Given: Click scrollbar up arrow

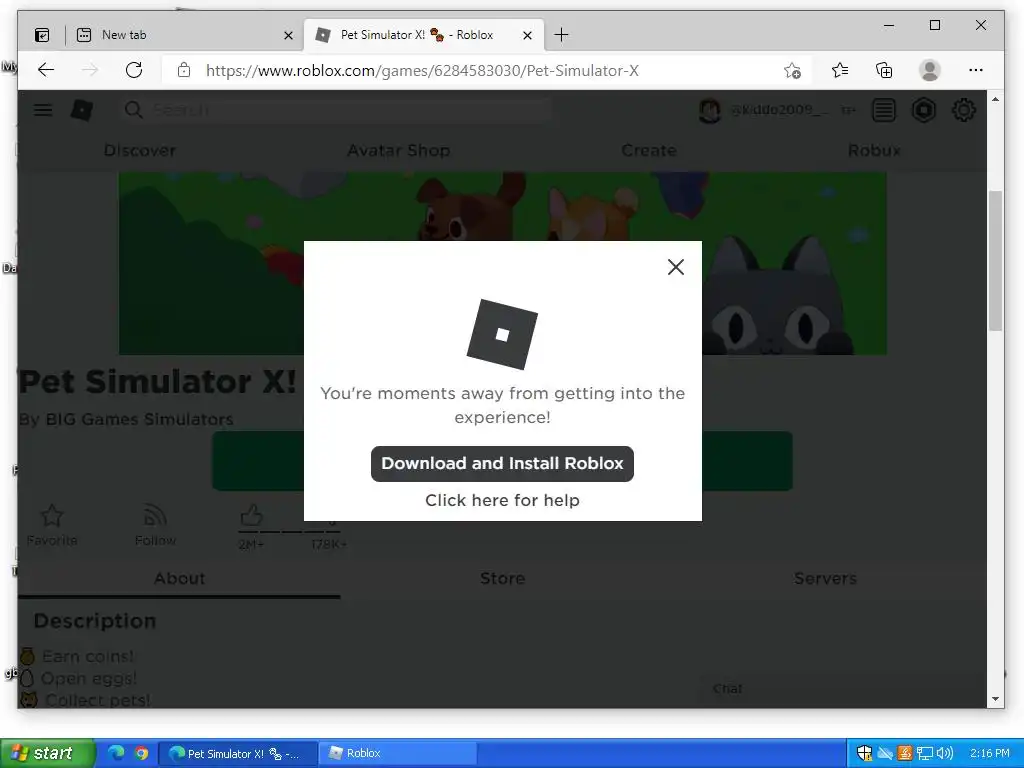Looking at the screenshot, I should click(x=995, y=99).
